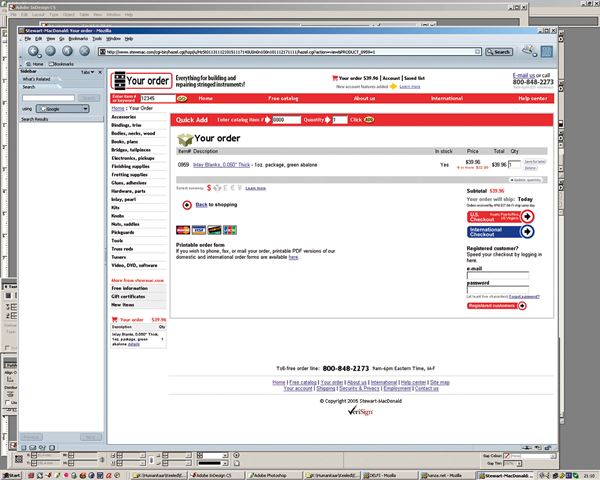
Task: Open the Back button history dropdown arrow
Action: pyautogui.click(x=39, y=56)
